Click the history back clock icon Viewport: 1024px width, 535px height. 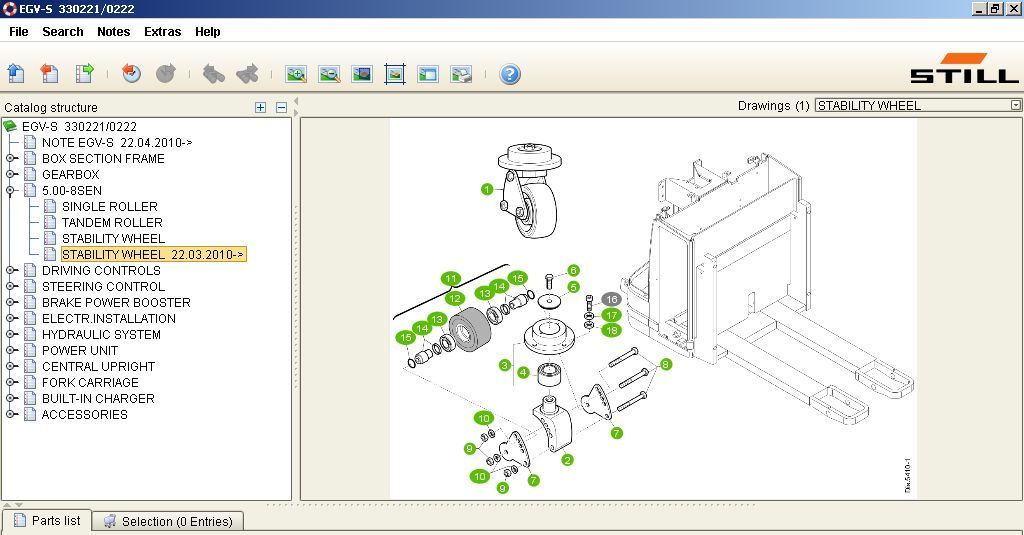click(131, 73)
